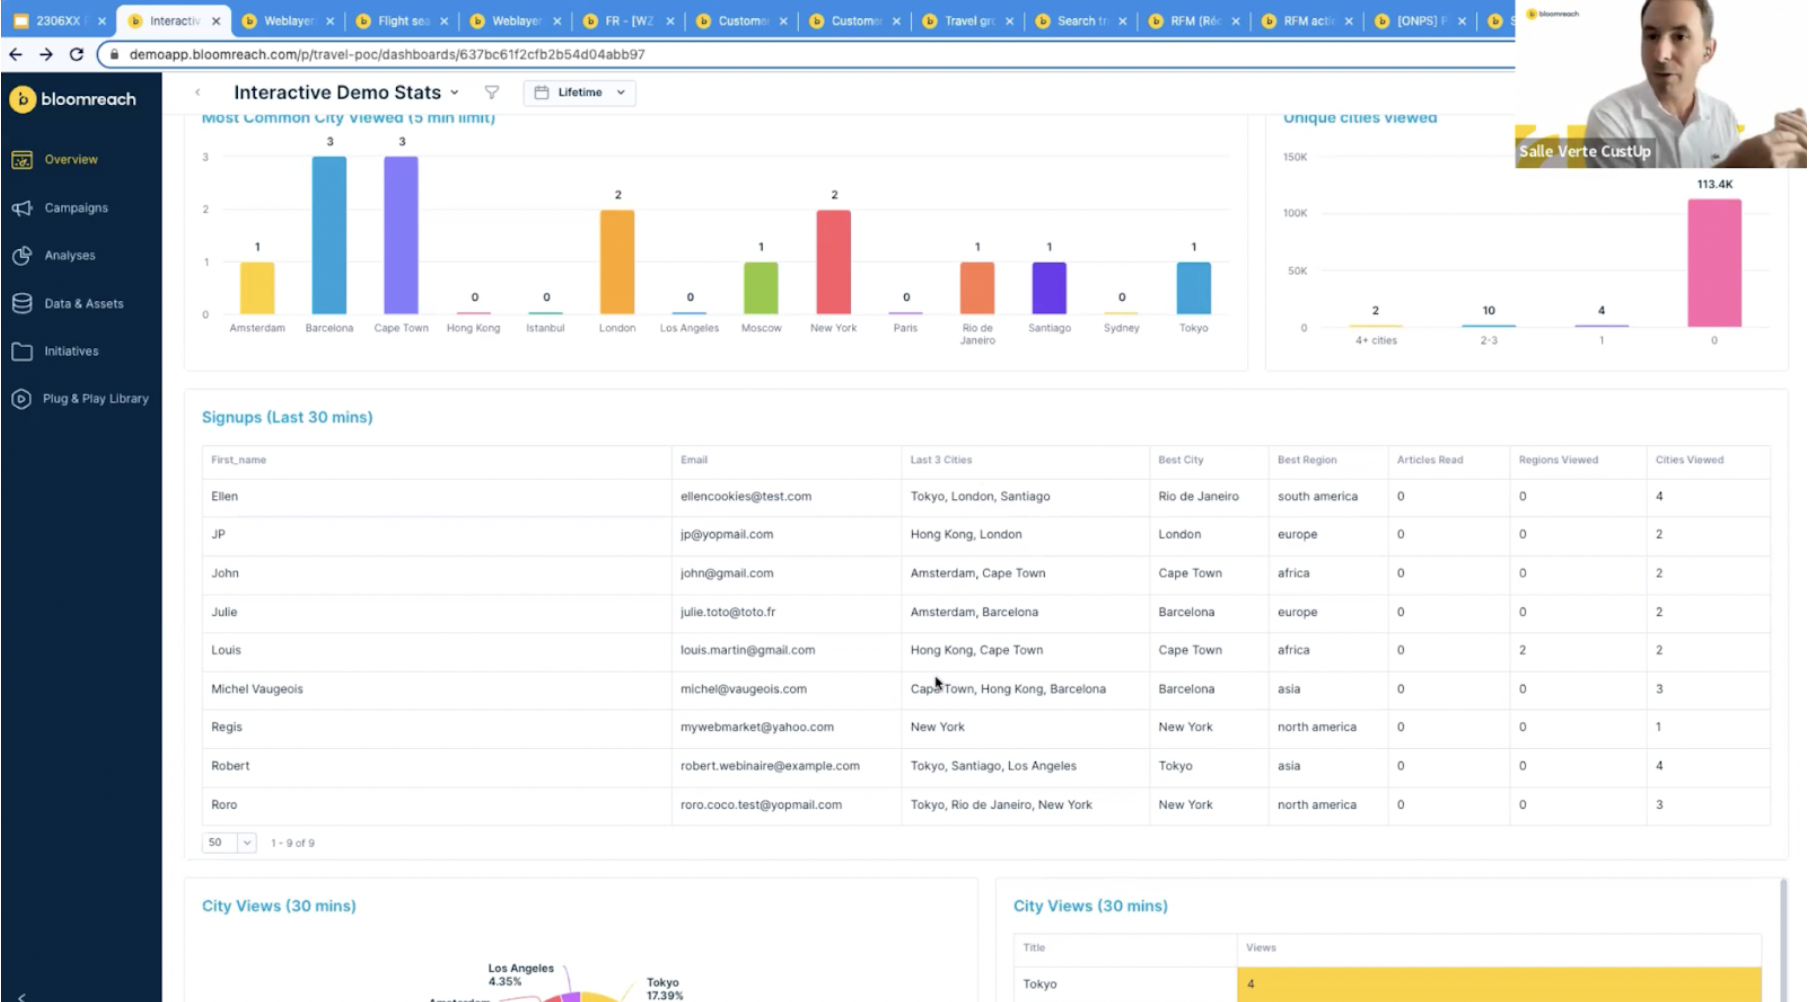Viewport: 1810px width, 1002px height.
Task: Go back with browser back arrow
Action: click(x=16, y=54)
